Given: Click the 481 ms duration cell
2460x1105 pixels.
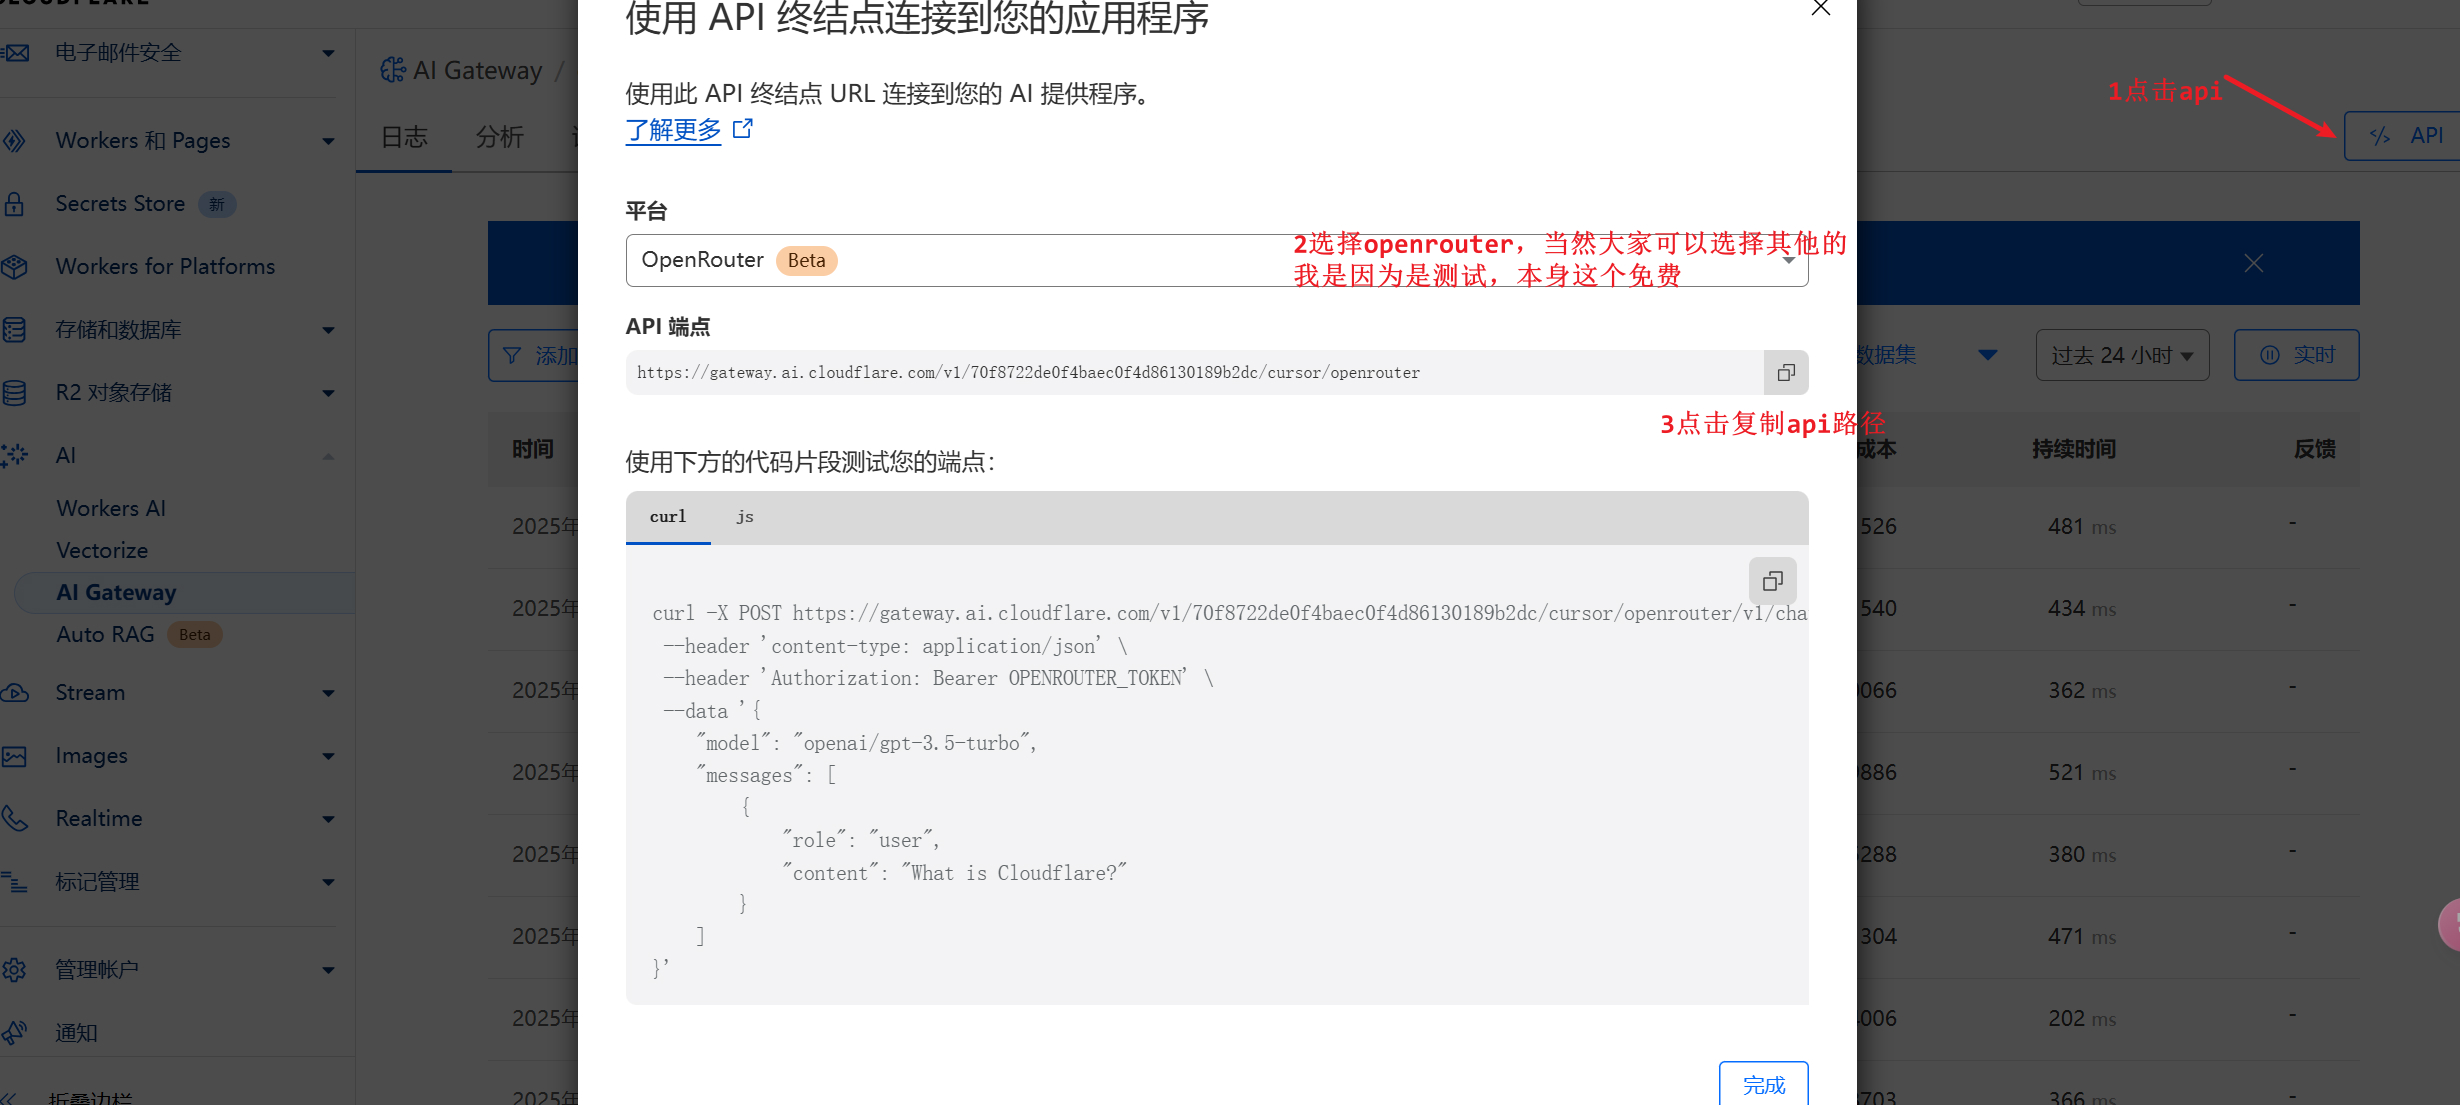Looking at the screenshot, I should [x=2082, y=527].
